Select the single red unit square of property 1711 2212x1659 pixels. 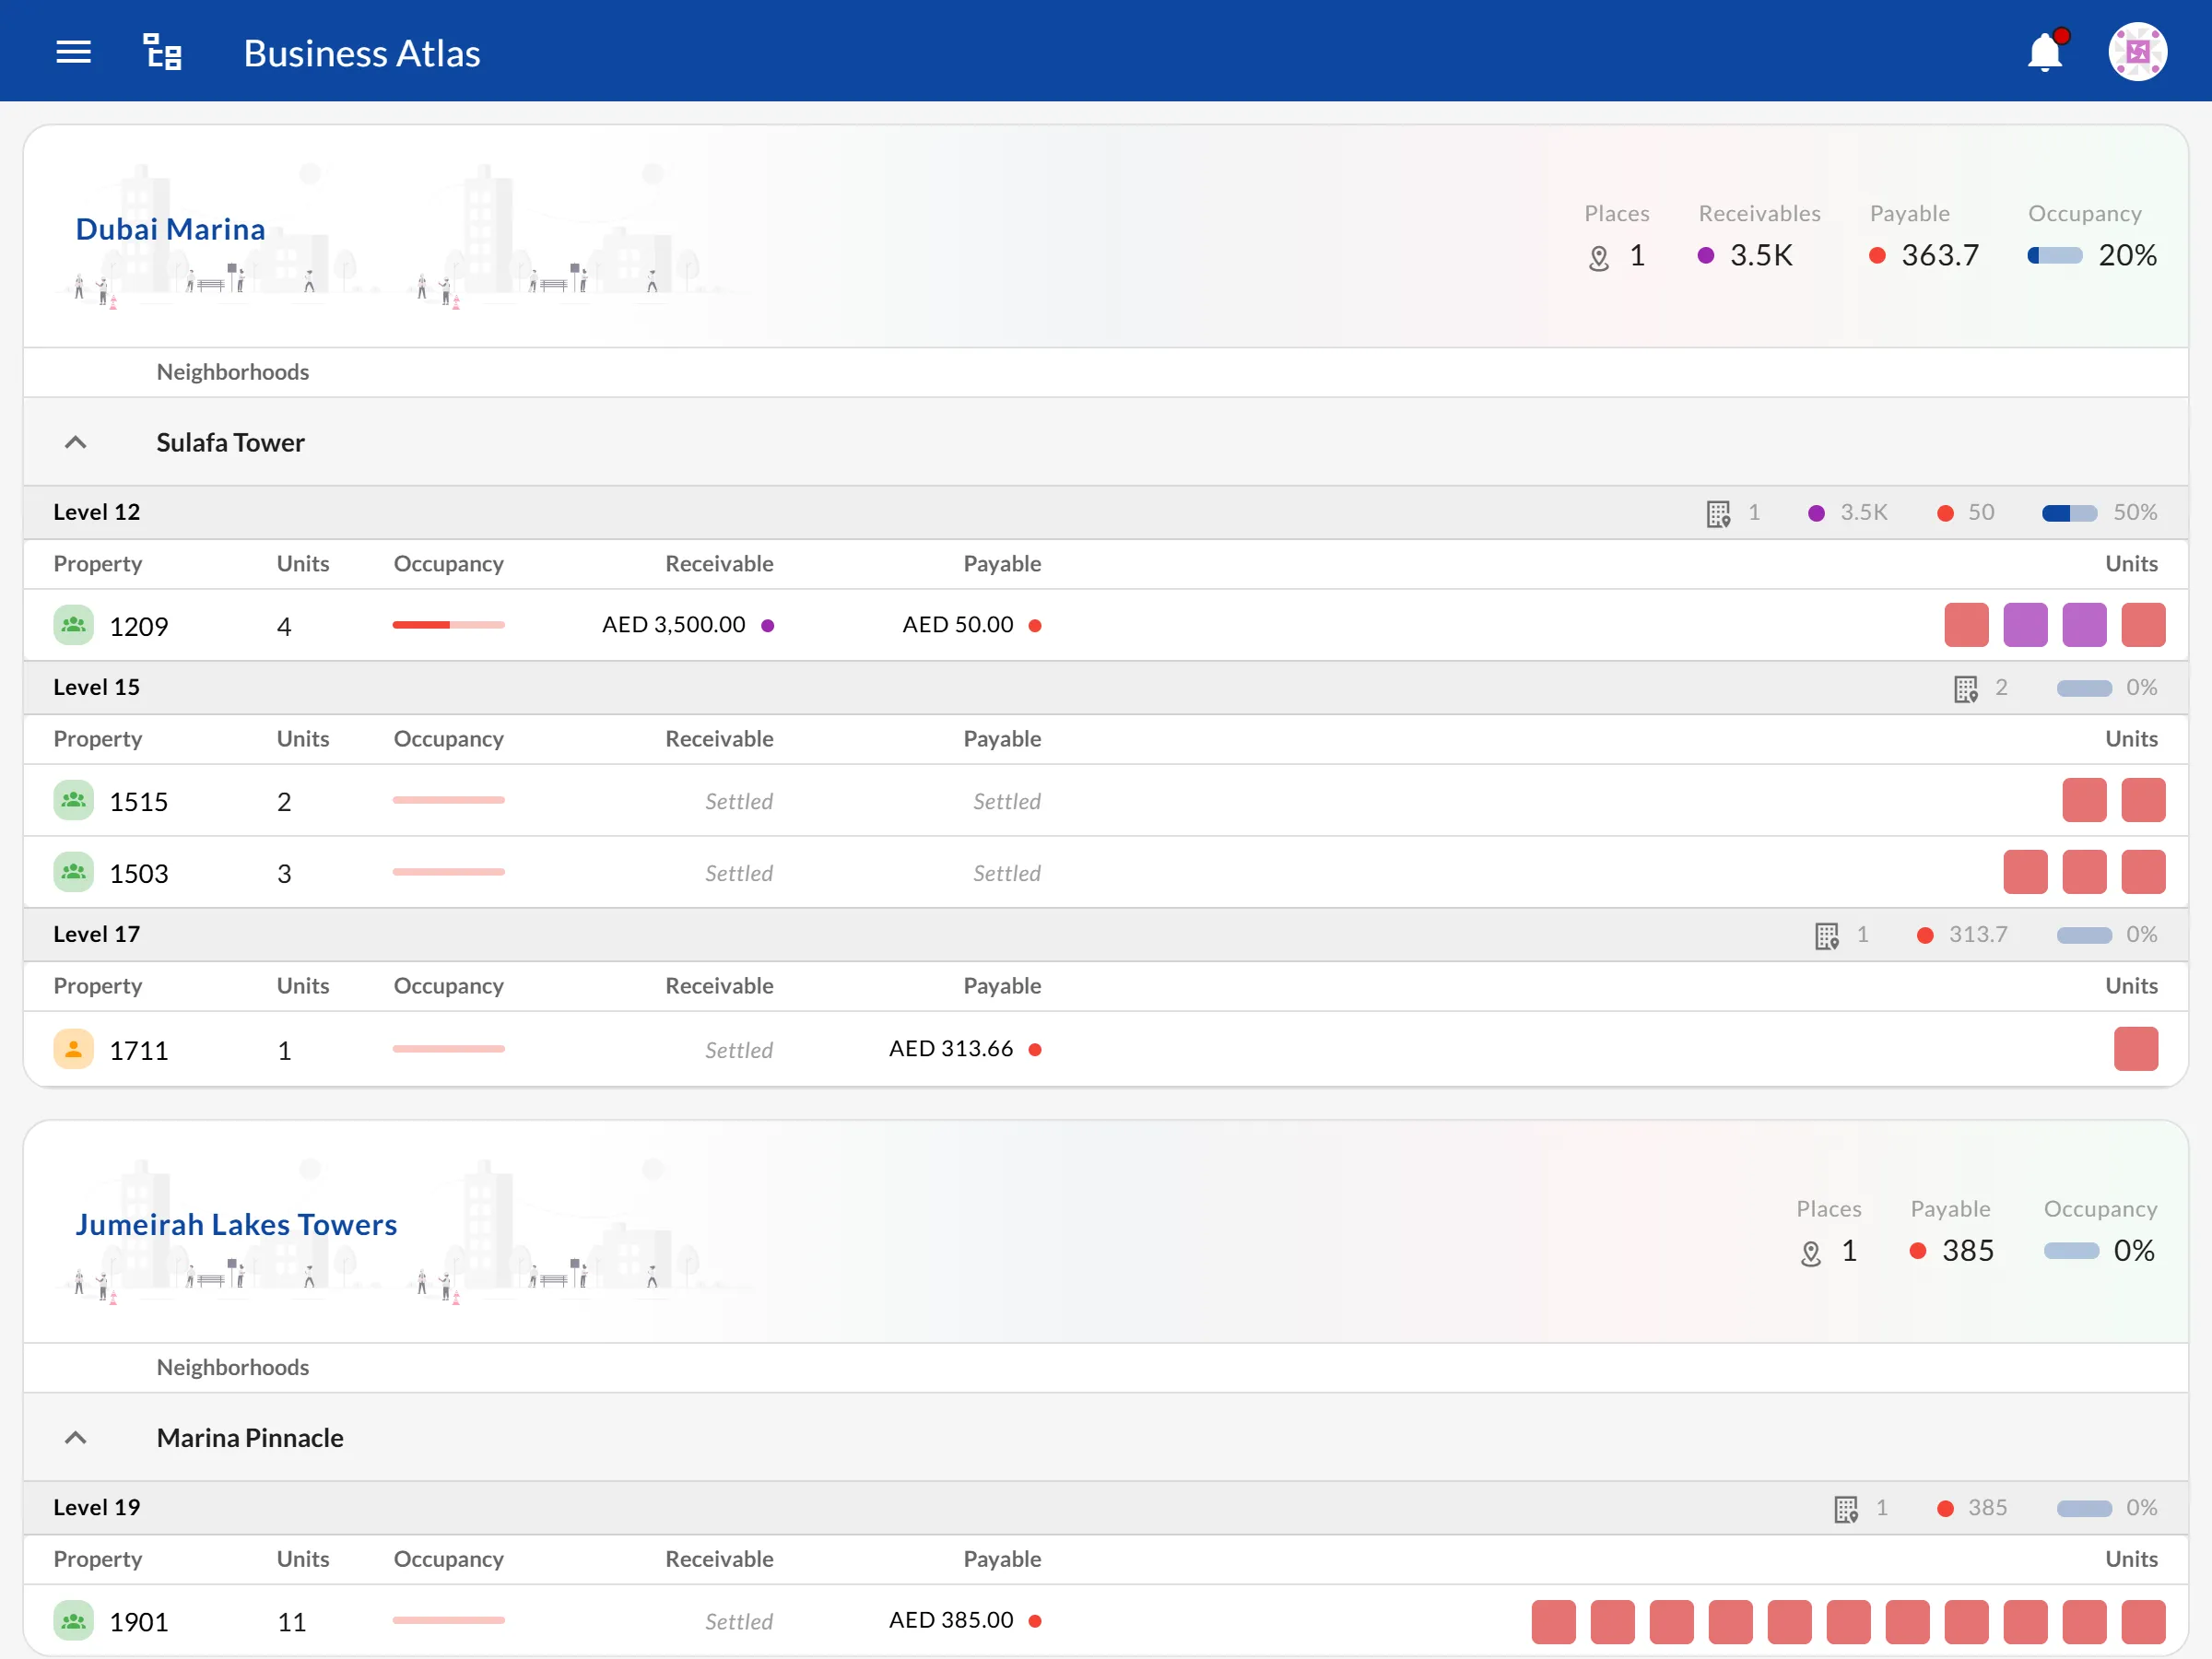point(2135,1049)
